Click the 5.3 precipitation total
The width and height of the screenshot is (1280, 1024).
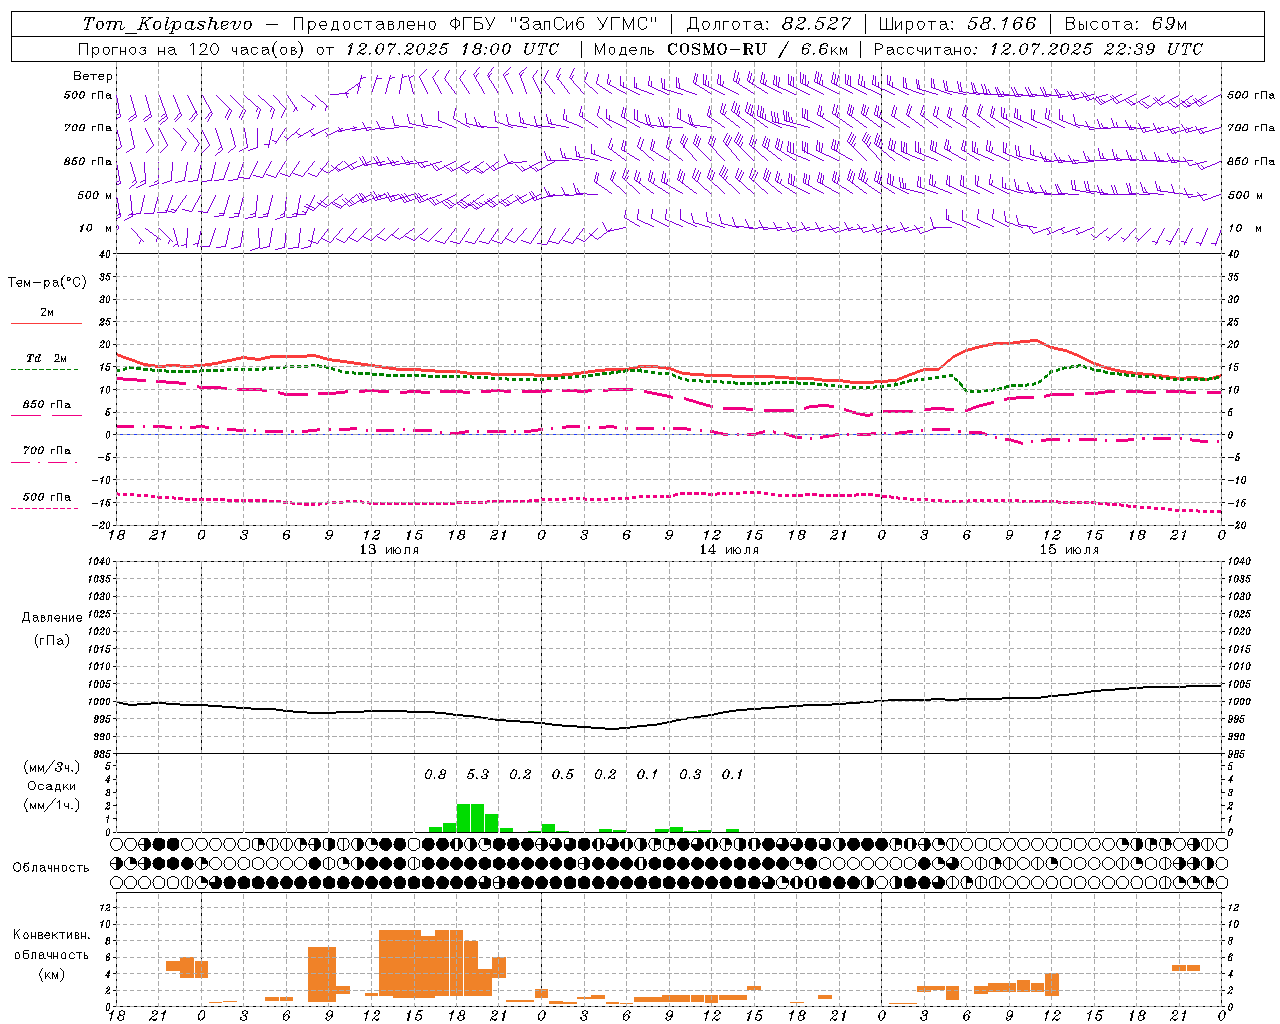478,774
